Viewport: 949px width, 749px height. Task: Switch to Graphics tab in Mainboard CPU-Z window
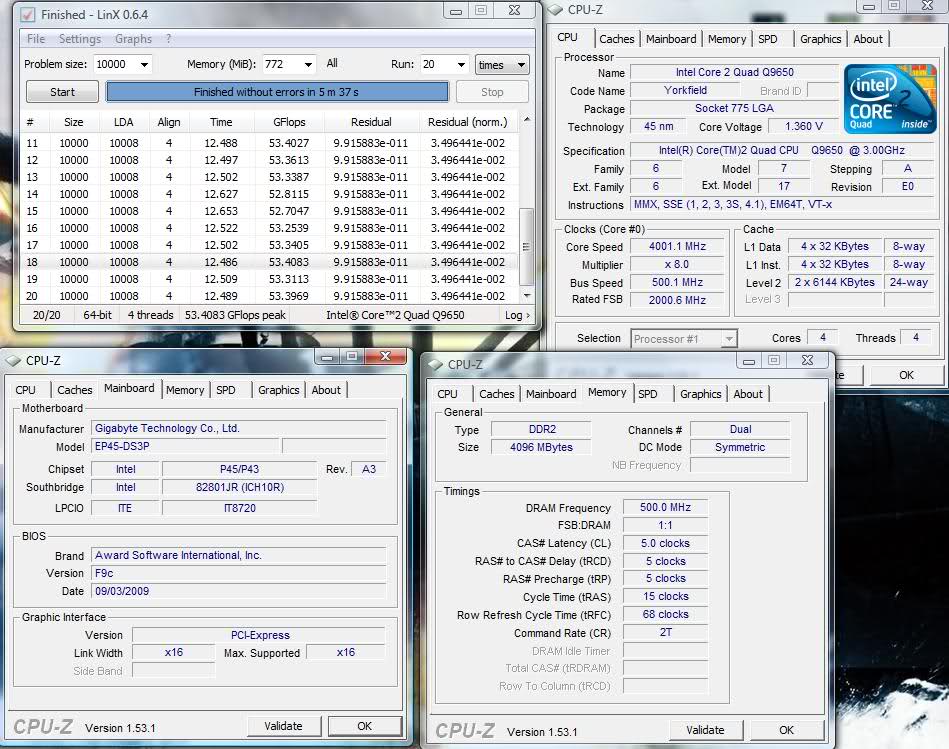pos(278,390)
